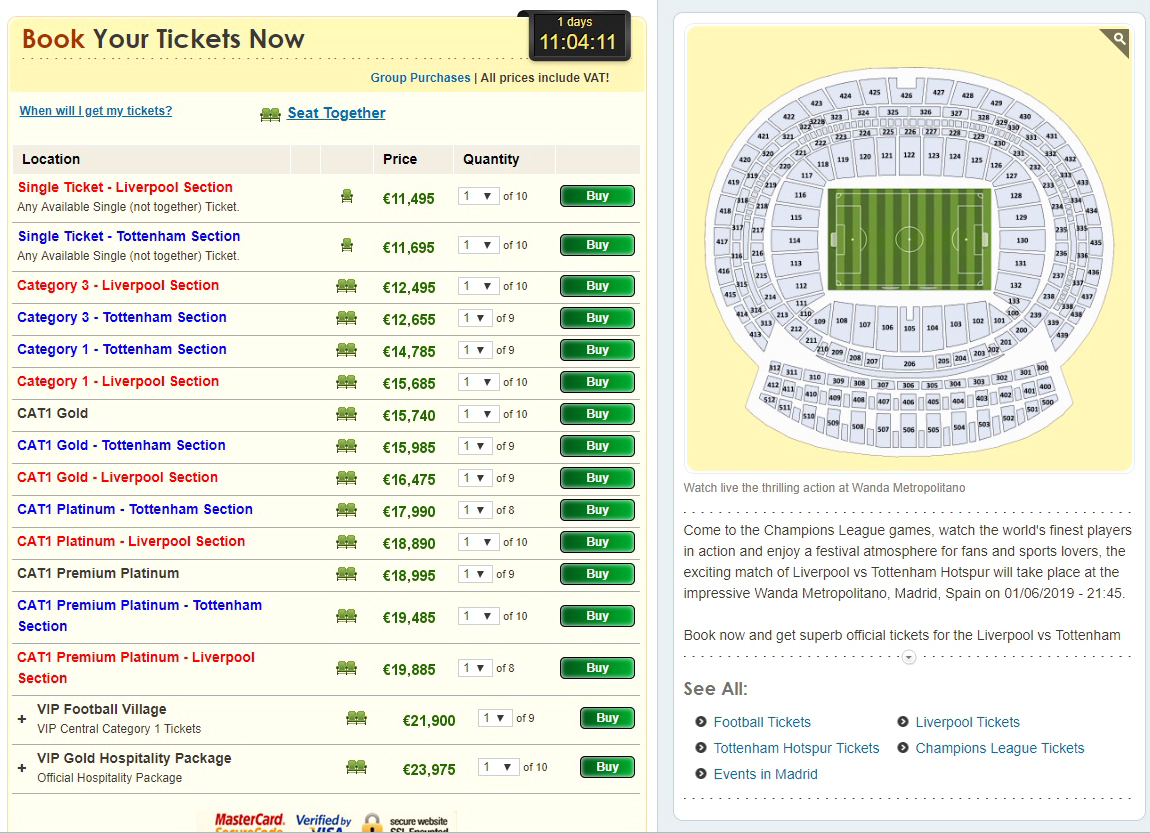Click the Seat Together seats icon
Image resolution: width=1150 pixels, height=833 pixels.
(x=270, y=114)
